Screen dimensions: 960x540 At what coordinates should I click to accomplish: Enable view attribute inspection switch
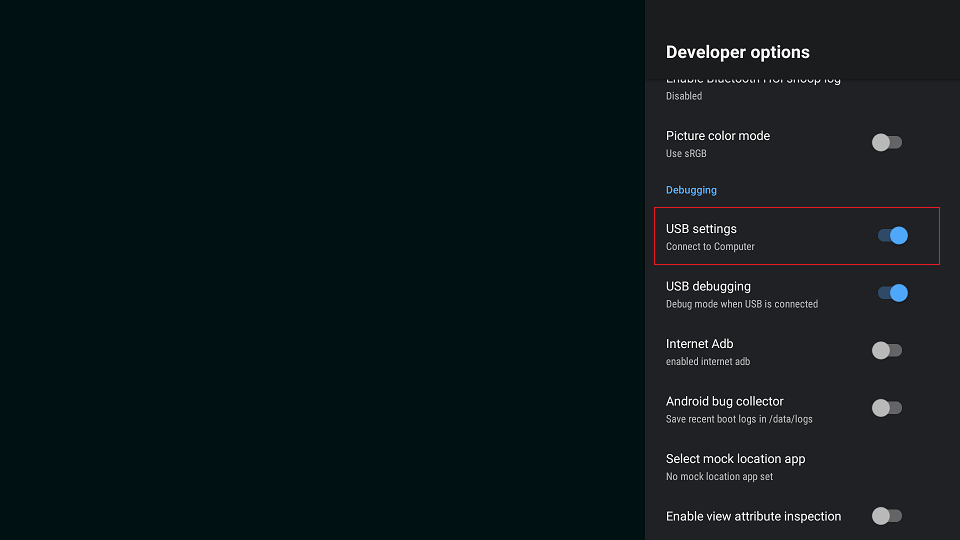pos(887,516)
